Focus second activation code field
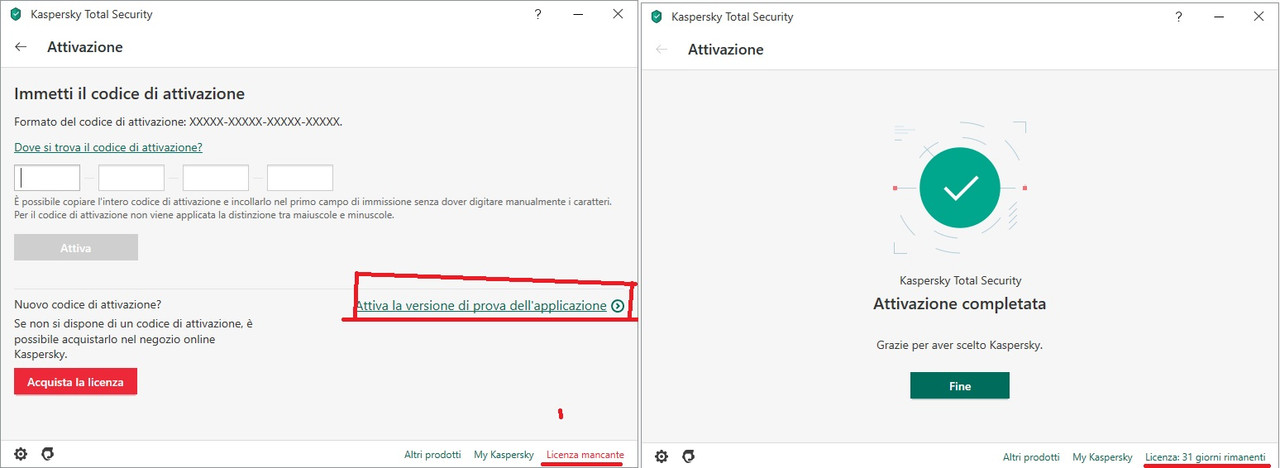 point(131,178)
